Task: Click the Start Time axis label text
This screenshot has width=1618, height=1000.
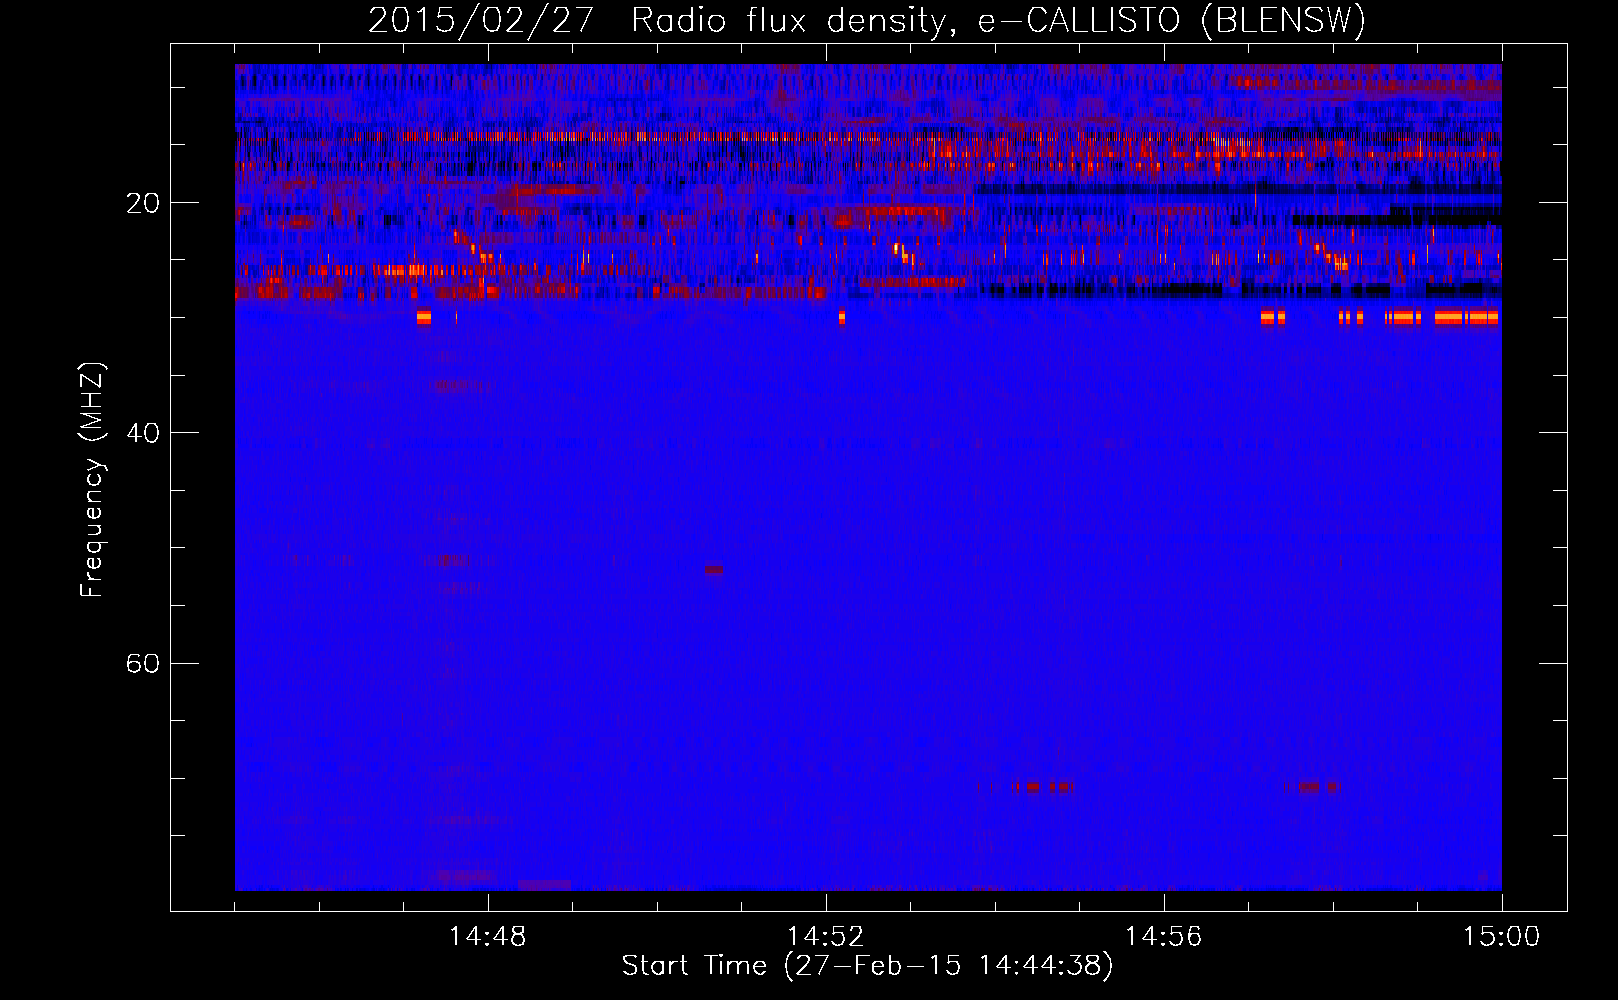Action: click(867, 966)
